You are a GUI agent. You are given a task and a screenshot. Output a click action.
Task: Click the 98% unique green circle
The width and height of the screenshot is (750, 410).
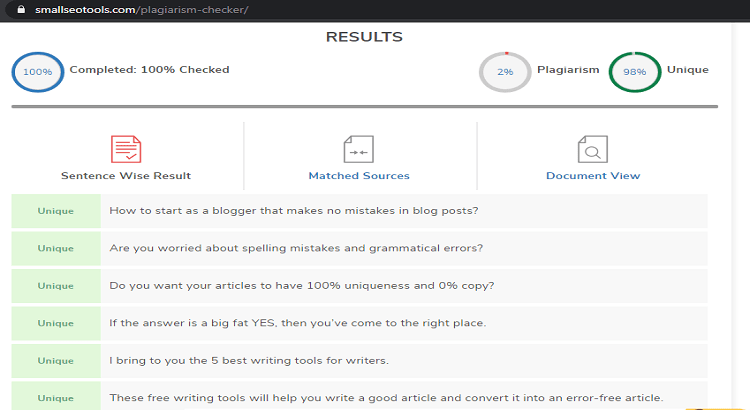tap(635, 72)
